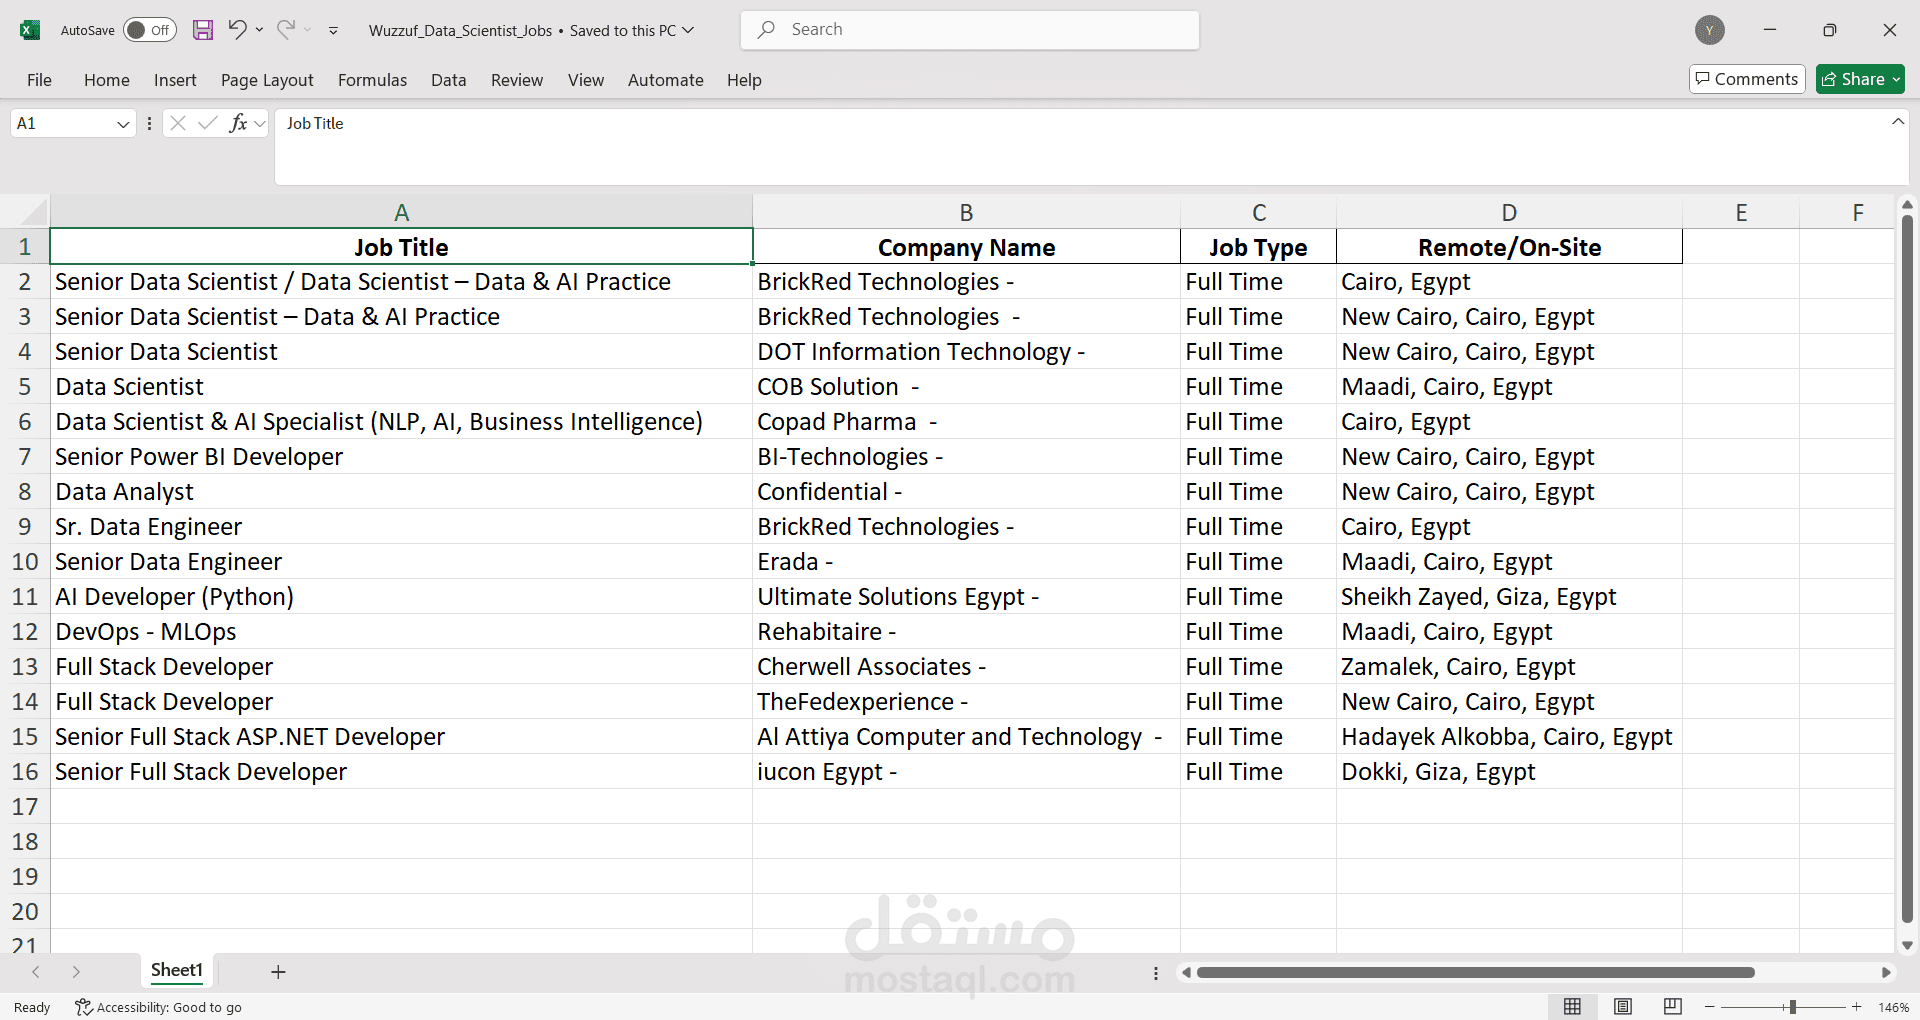Select the Sheikh Zayed, Giza, Egypt cell

[x=1509, y=597]
